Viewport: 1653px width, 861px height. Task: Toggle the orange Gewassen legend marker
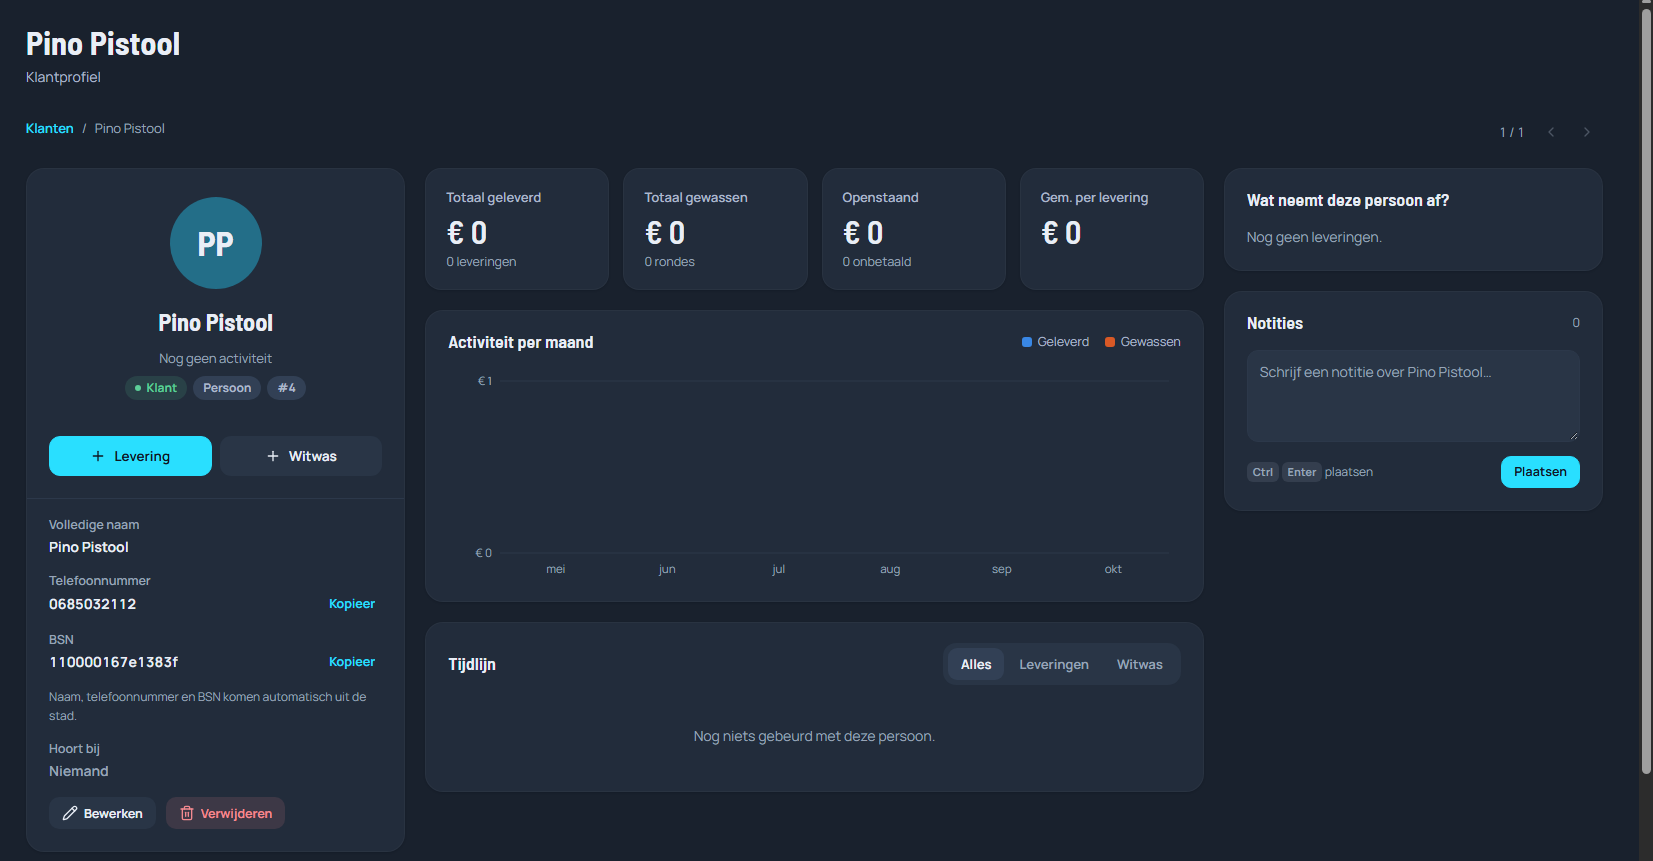click(1110, 342)
